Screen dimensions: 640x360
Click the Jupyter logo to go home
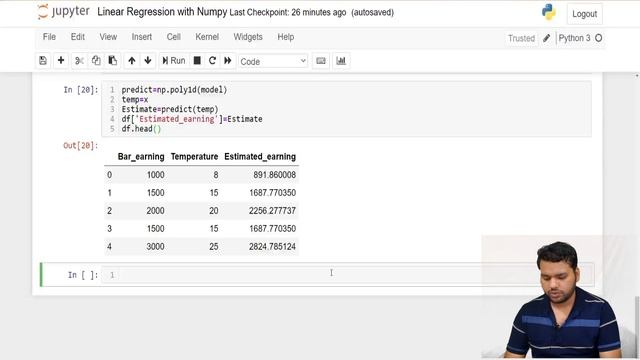(x=63, y=12)
